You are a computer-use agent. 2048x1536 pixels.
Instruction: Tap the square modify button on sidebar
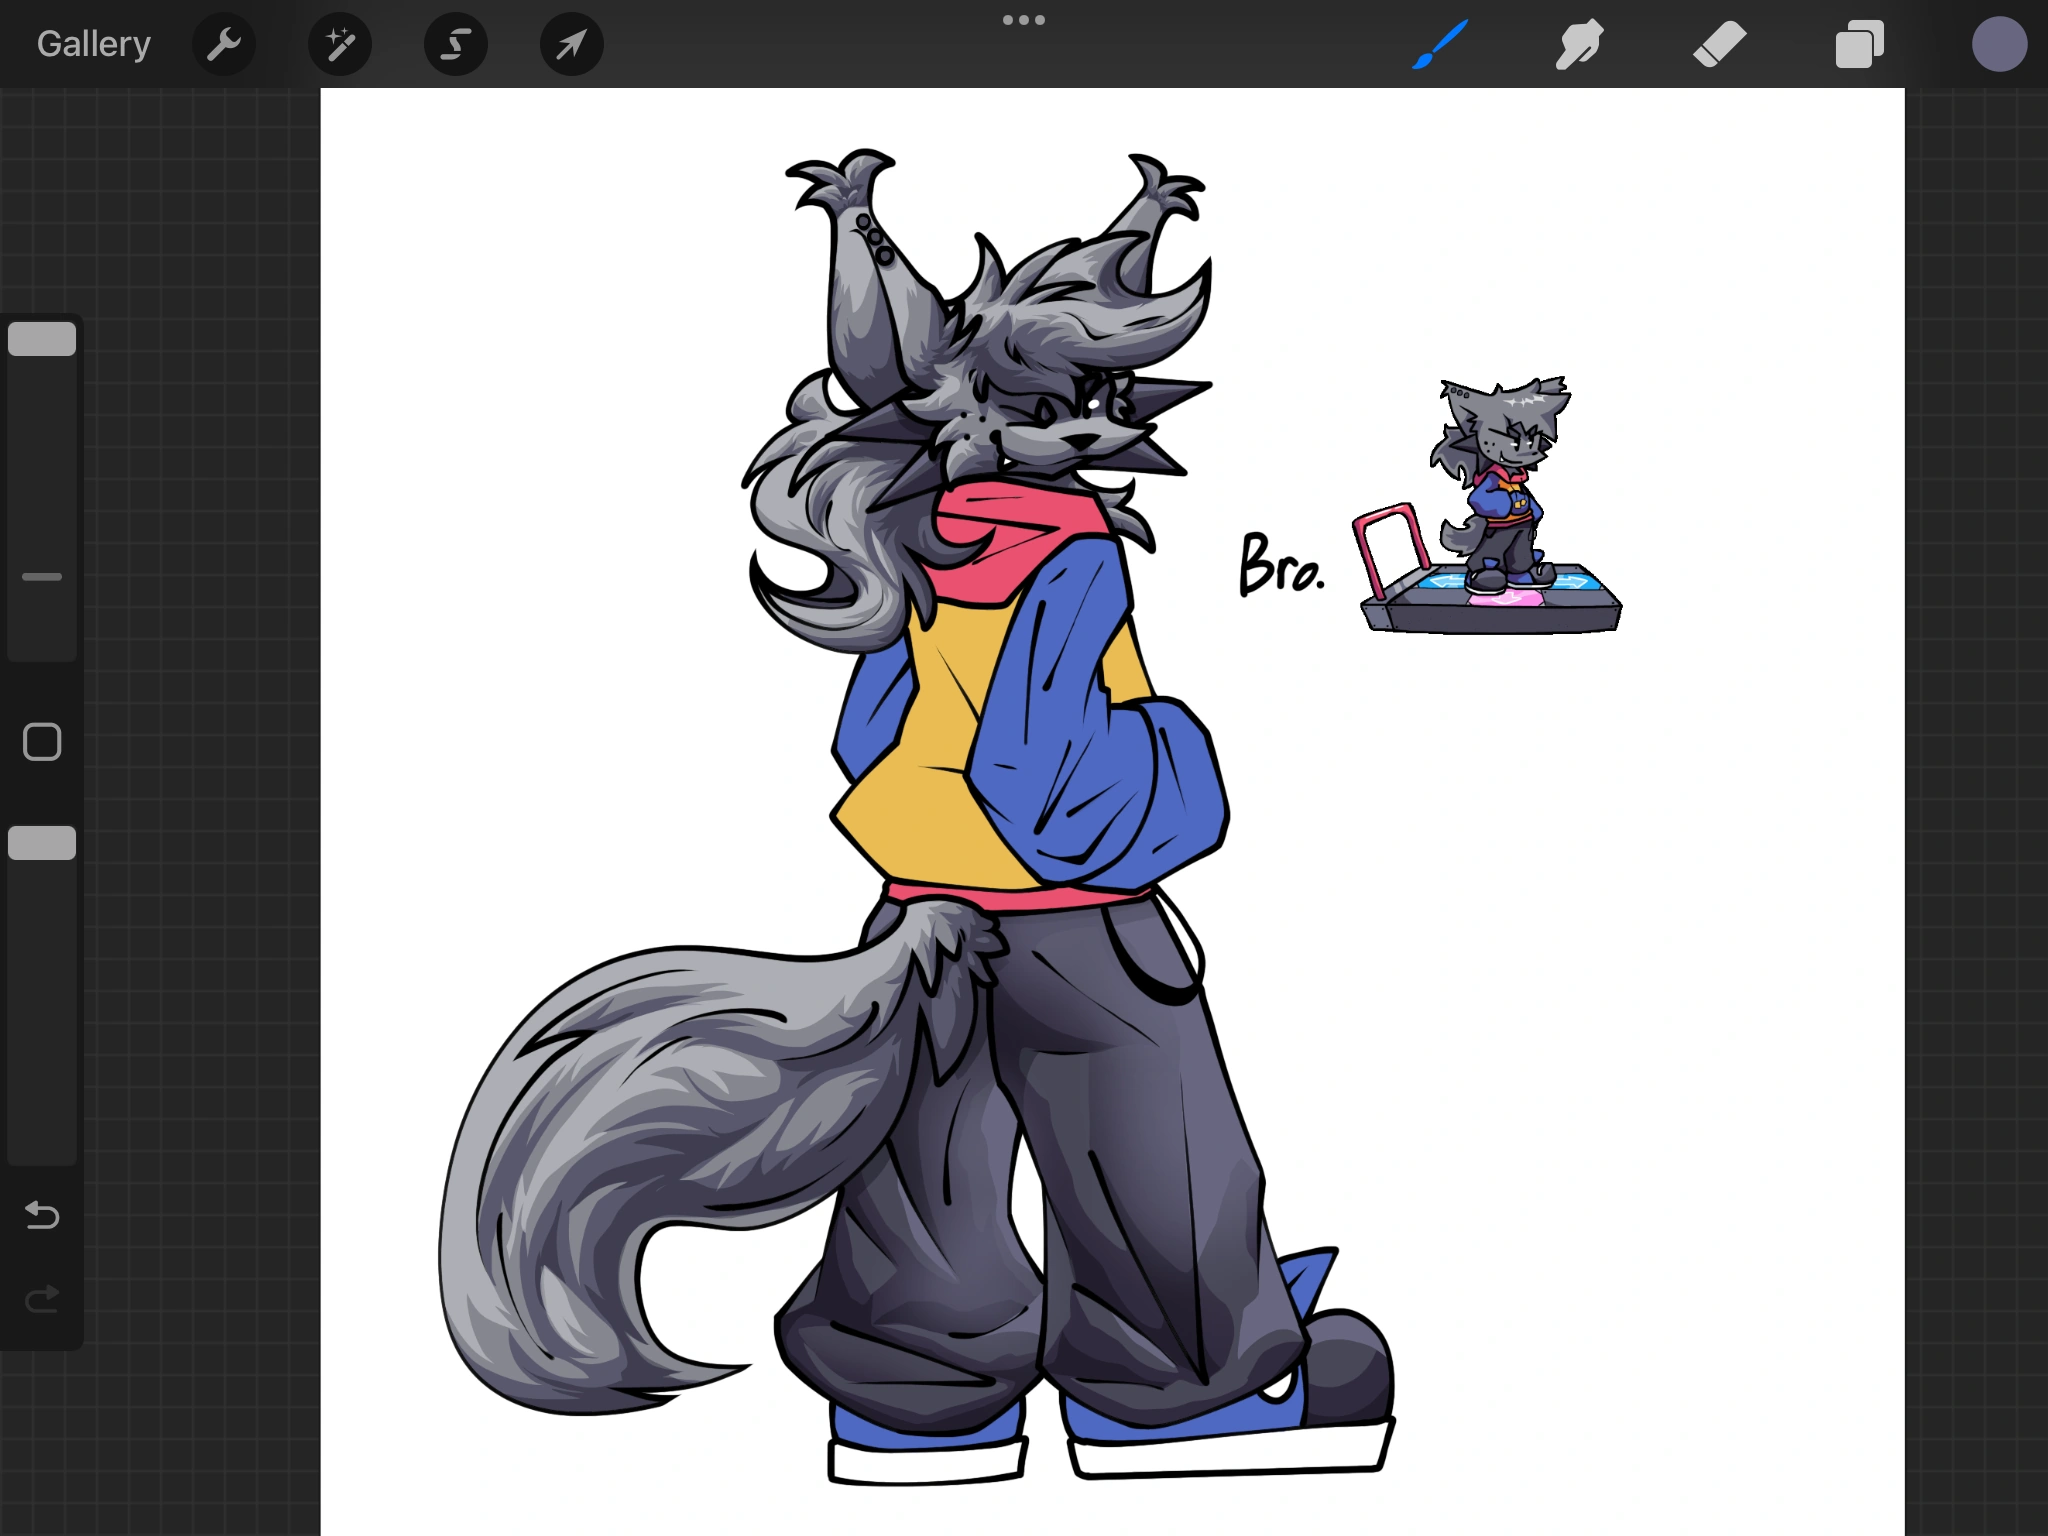coord(41,741)
